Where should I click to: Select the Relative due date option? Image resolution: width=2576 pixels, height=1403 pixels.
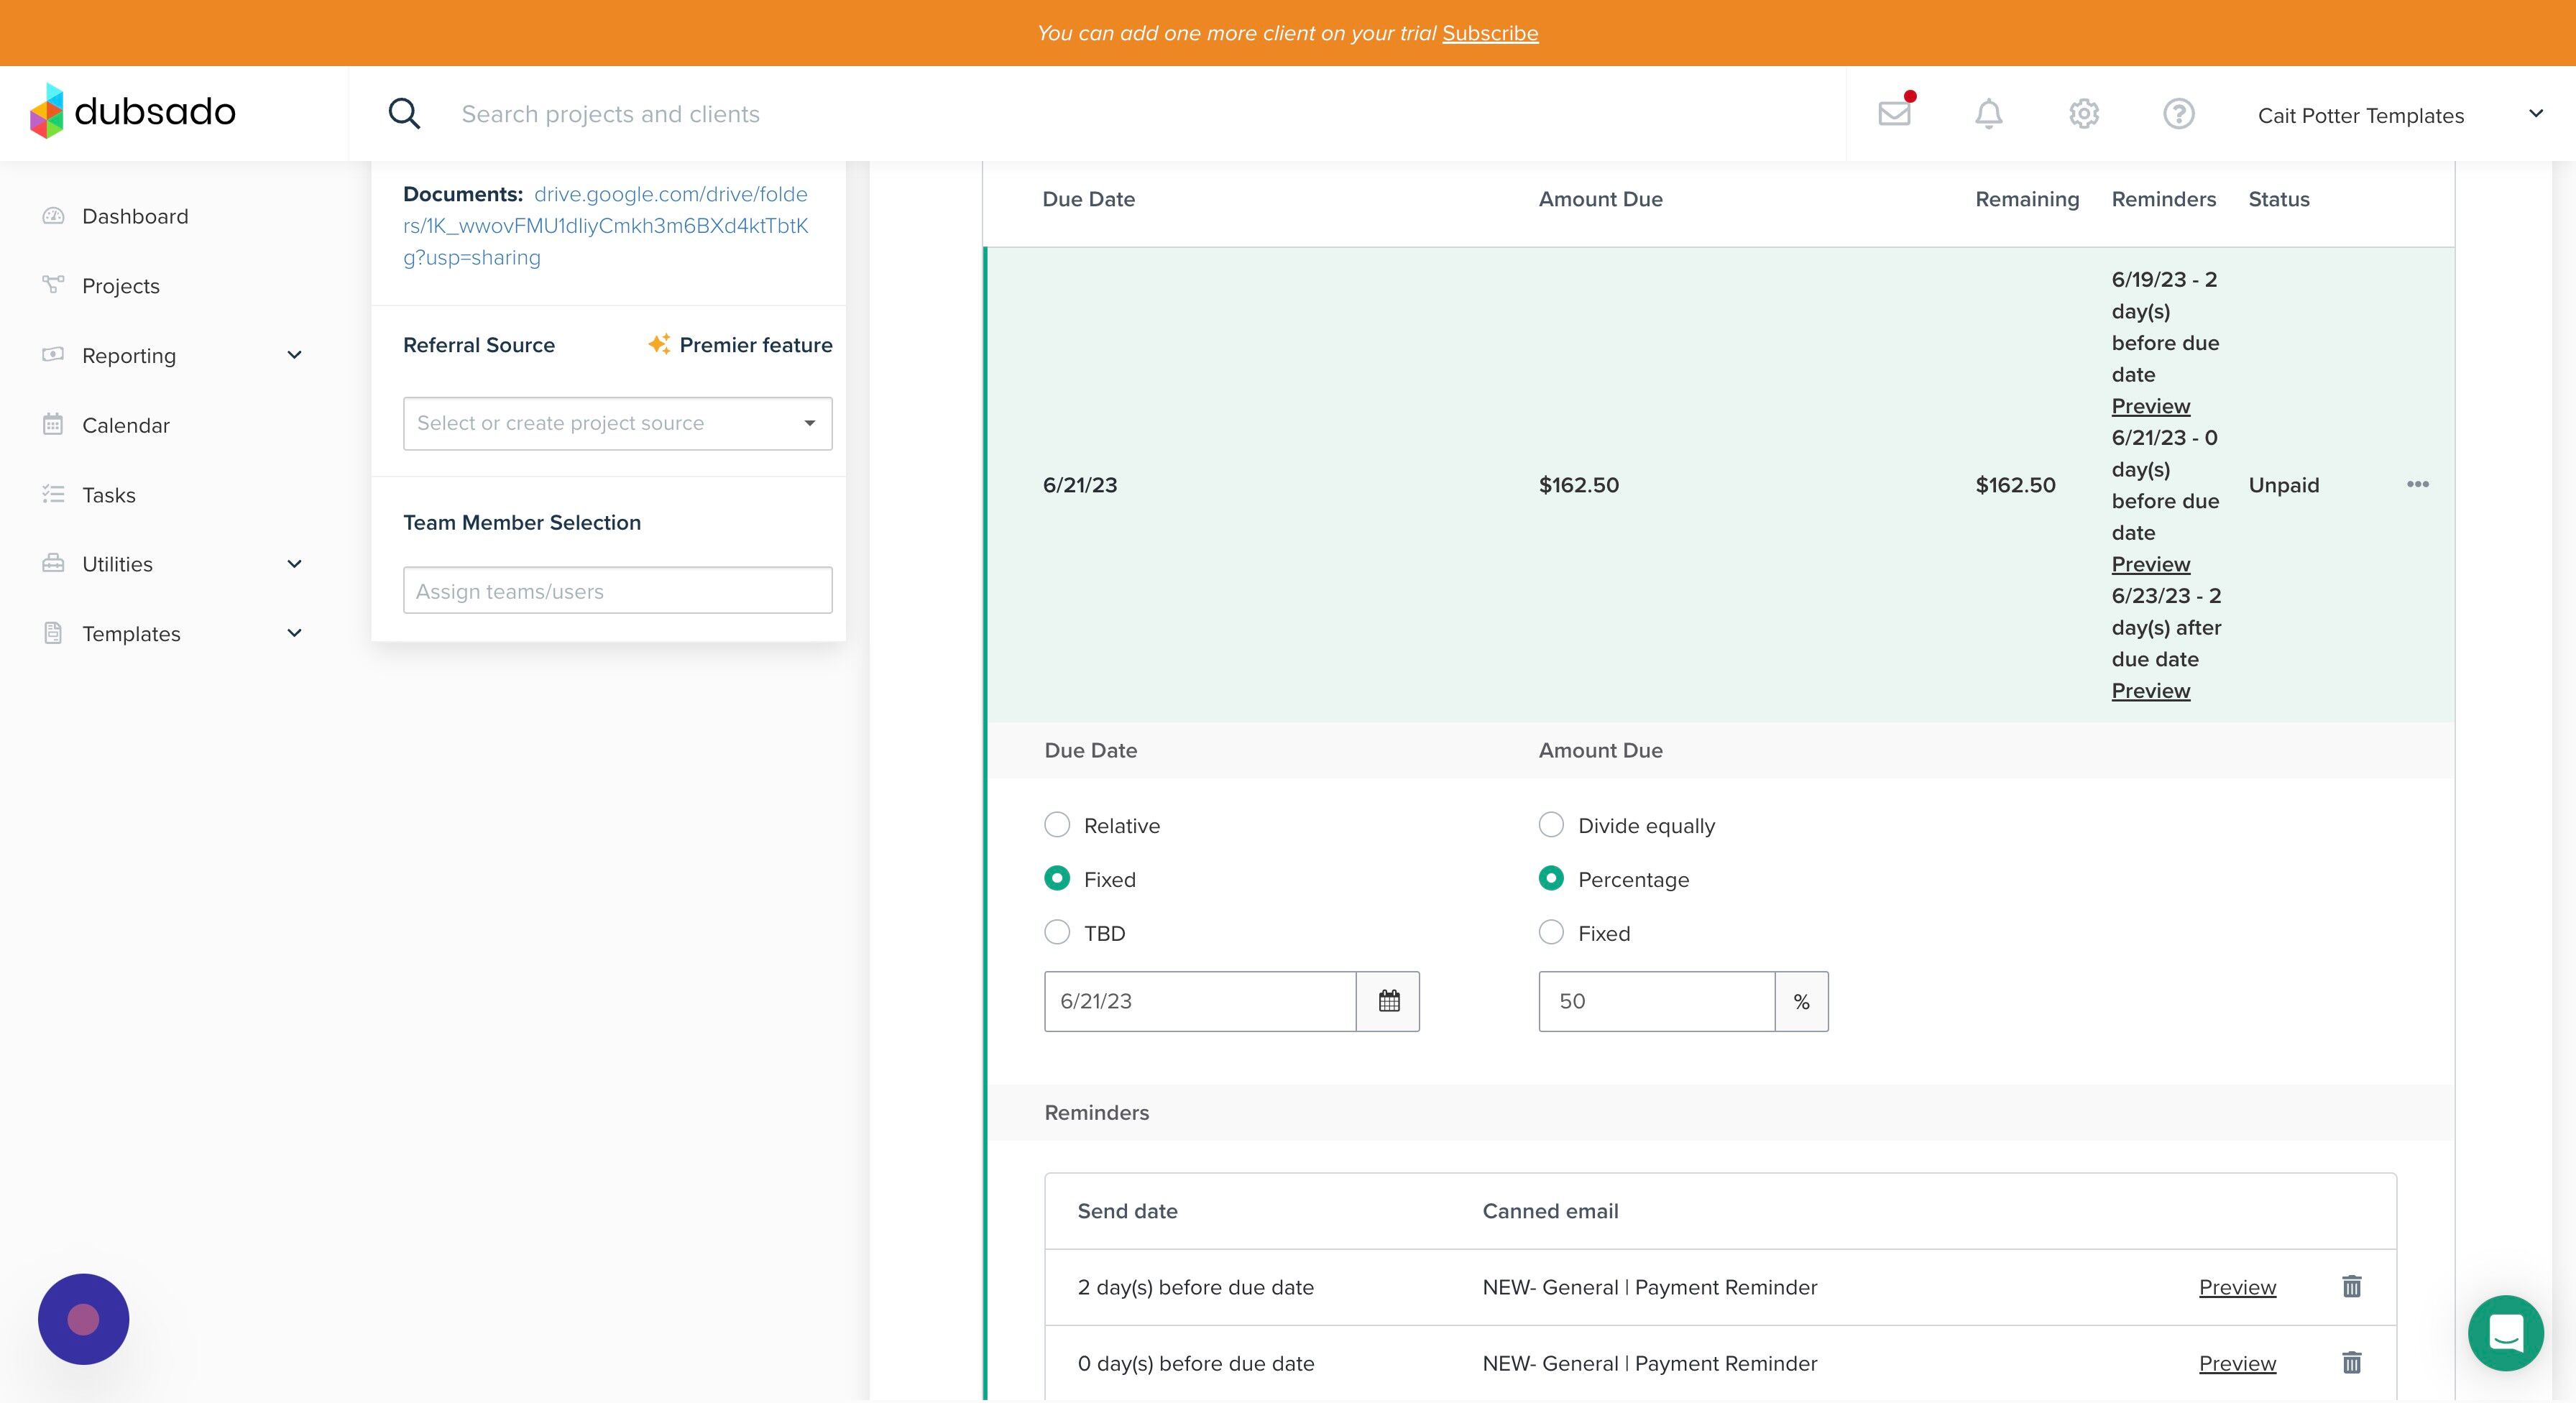[1057, 825]
